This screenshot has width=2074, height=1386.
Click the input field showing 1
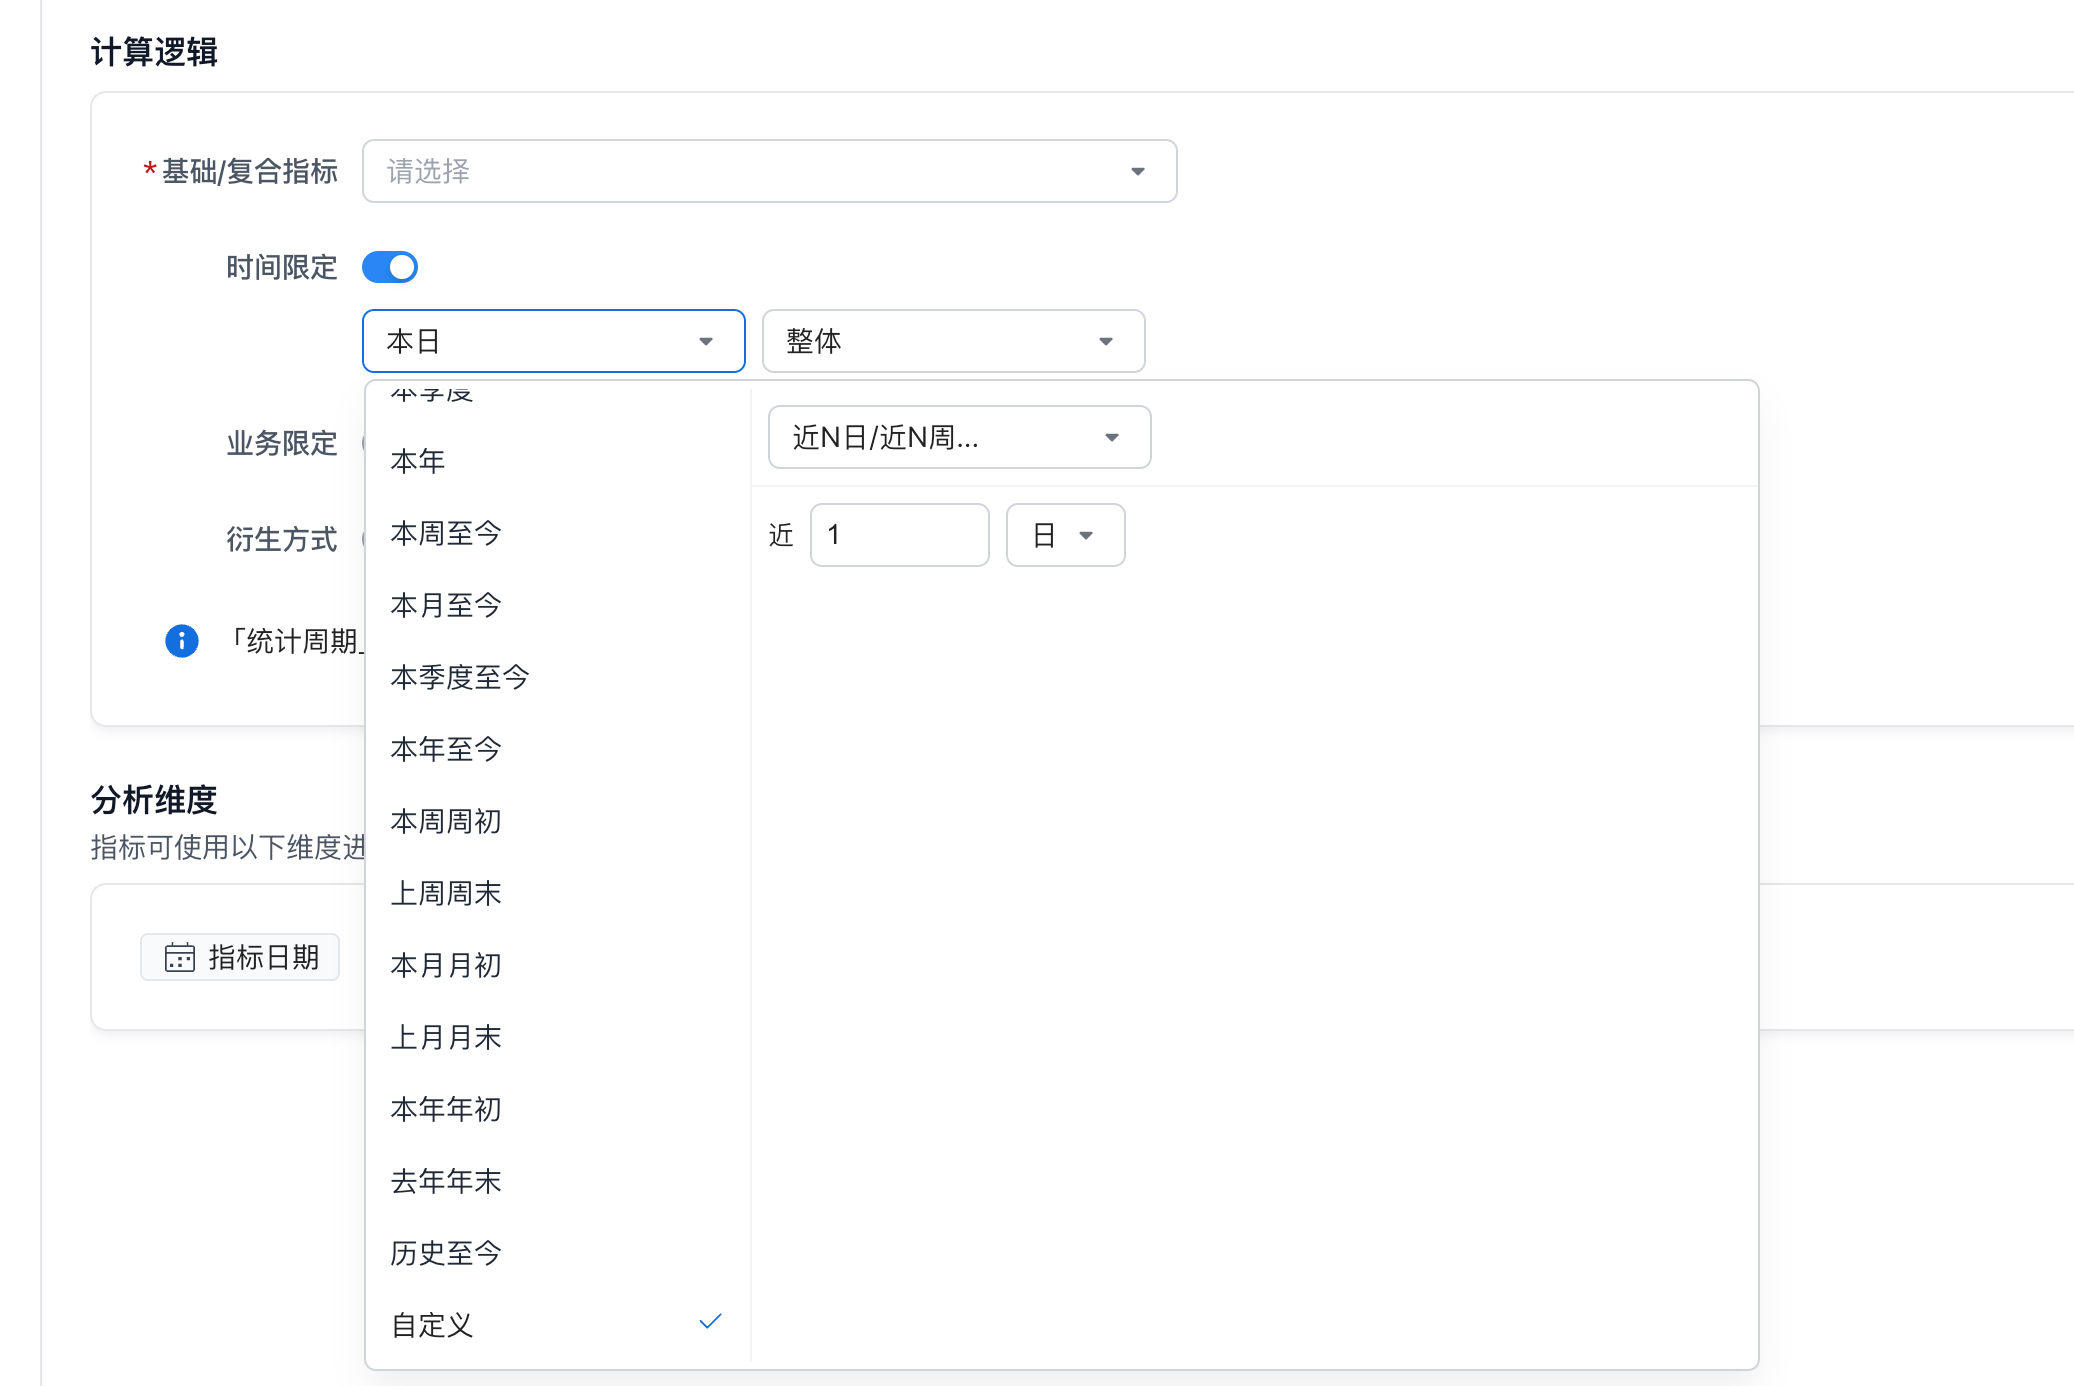point(899,535)
